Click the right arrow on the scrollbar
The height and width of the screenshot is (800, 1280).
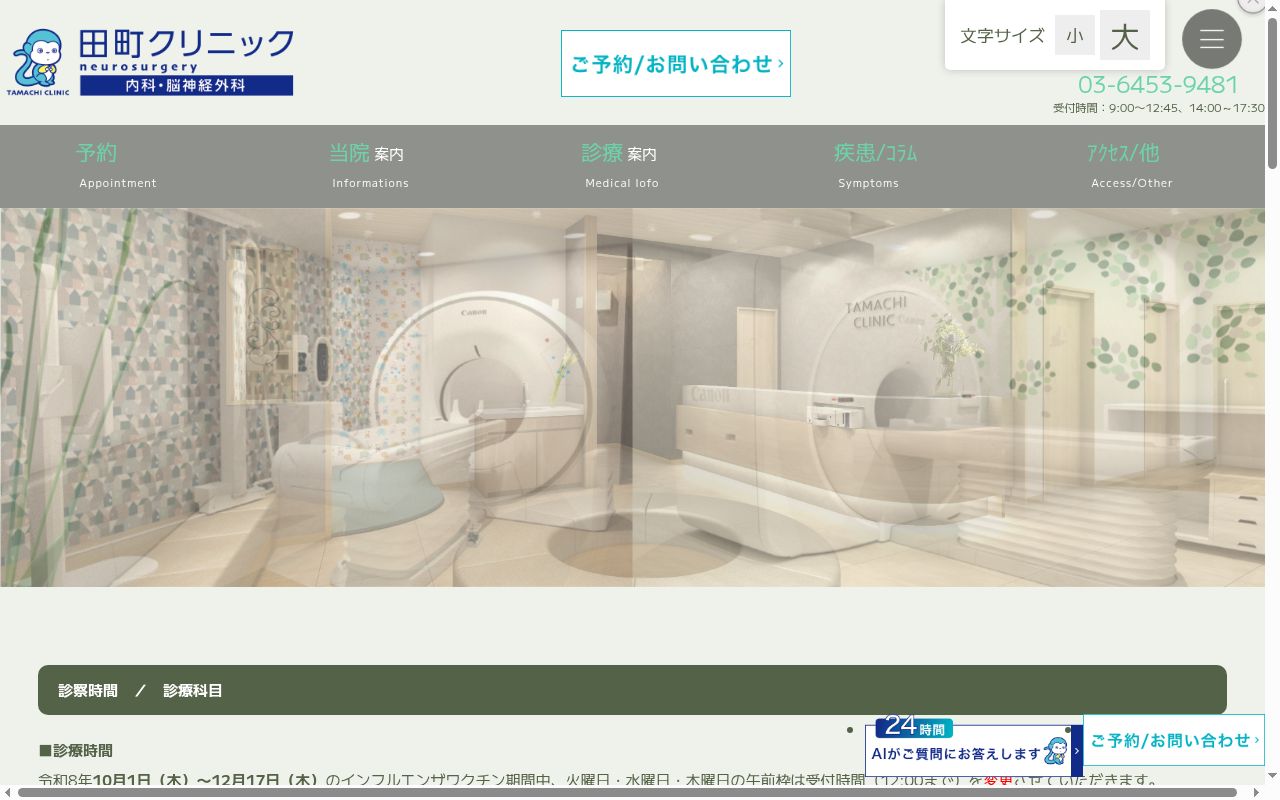tap(1256, 793)
